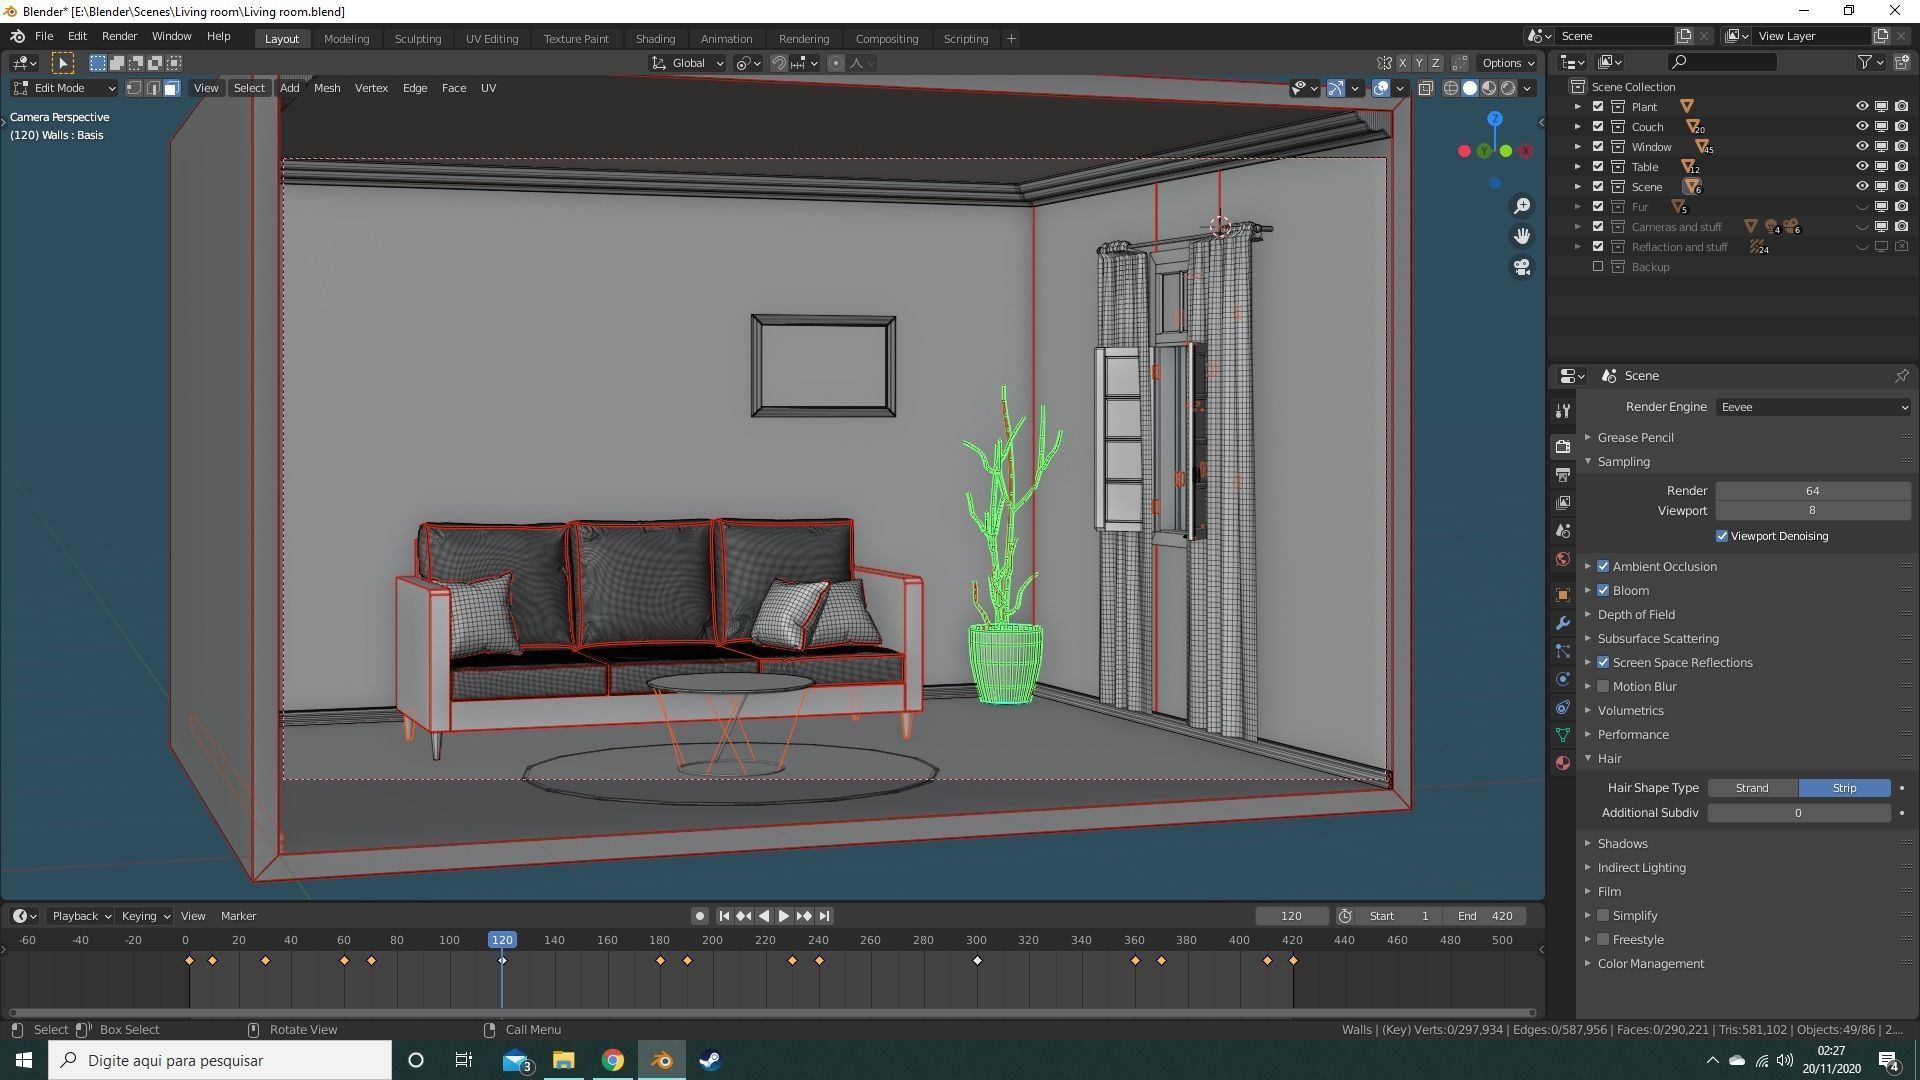Switch to the Shading workspace tab
Image resolution: width=1920 pixels, height=1080 pixels.
click(x=655, y=39)
